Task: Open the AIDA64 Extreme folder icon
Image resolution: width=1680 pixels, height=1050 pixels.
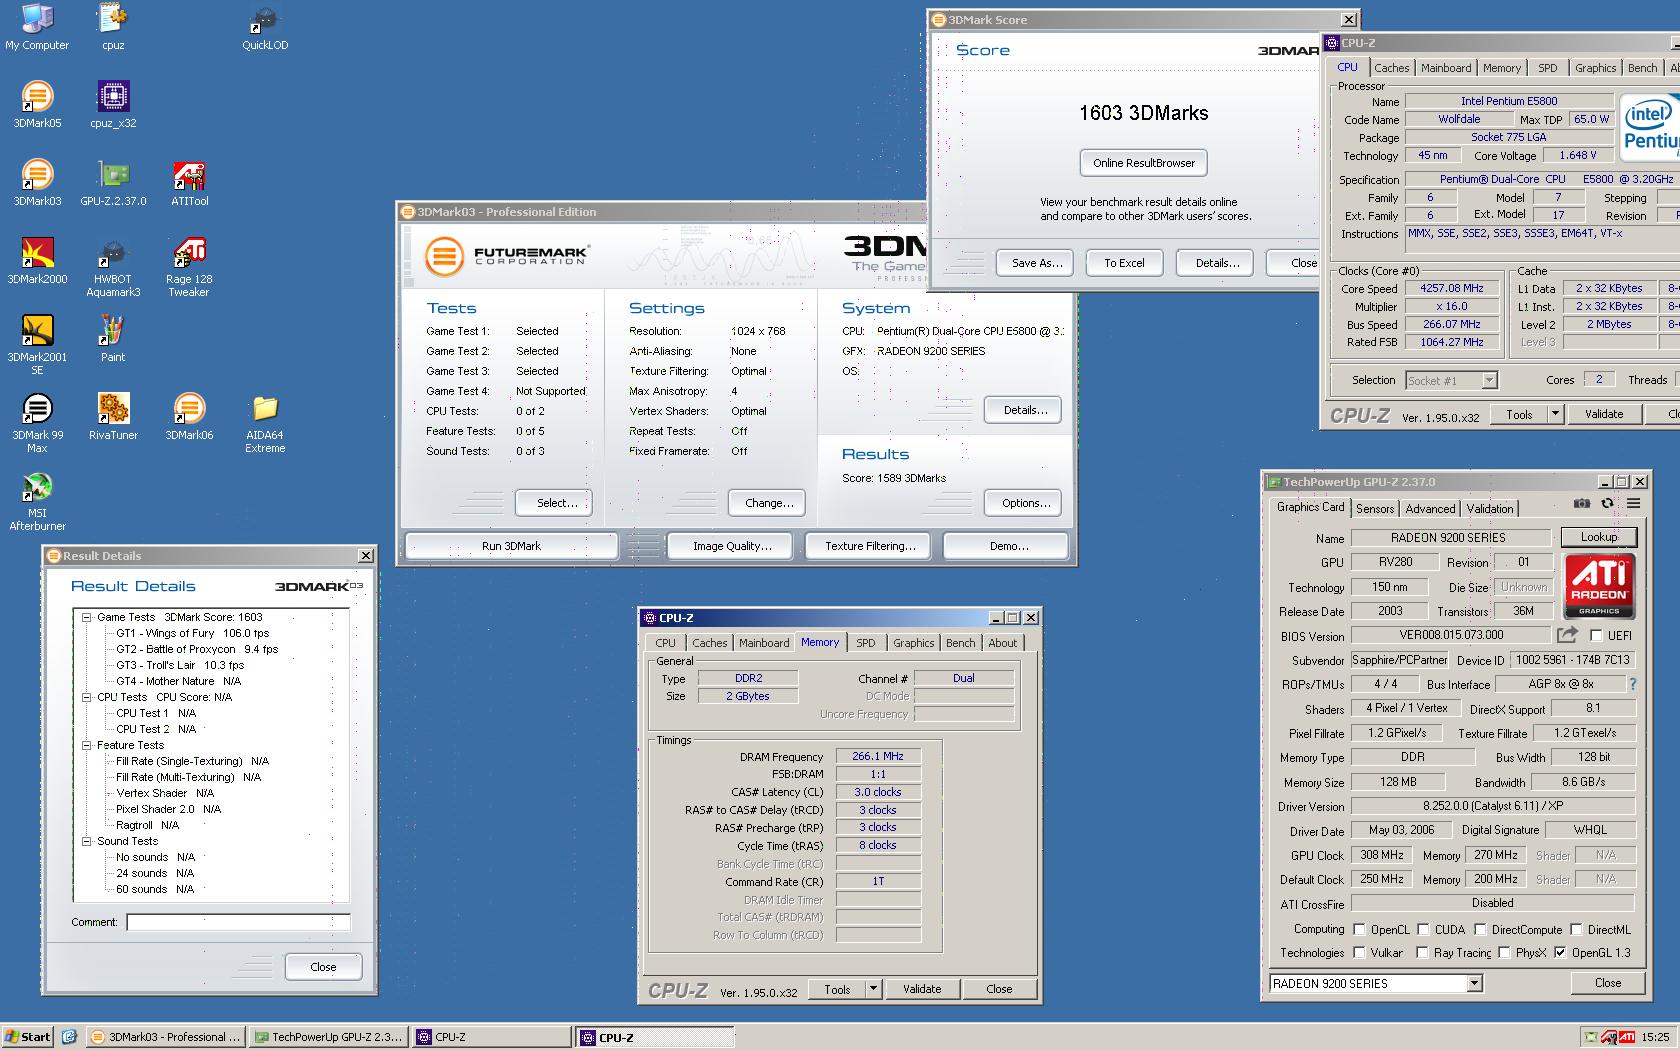Action: tap(265, 423)
